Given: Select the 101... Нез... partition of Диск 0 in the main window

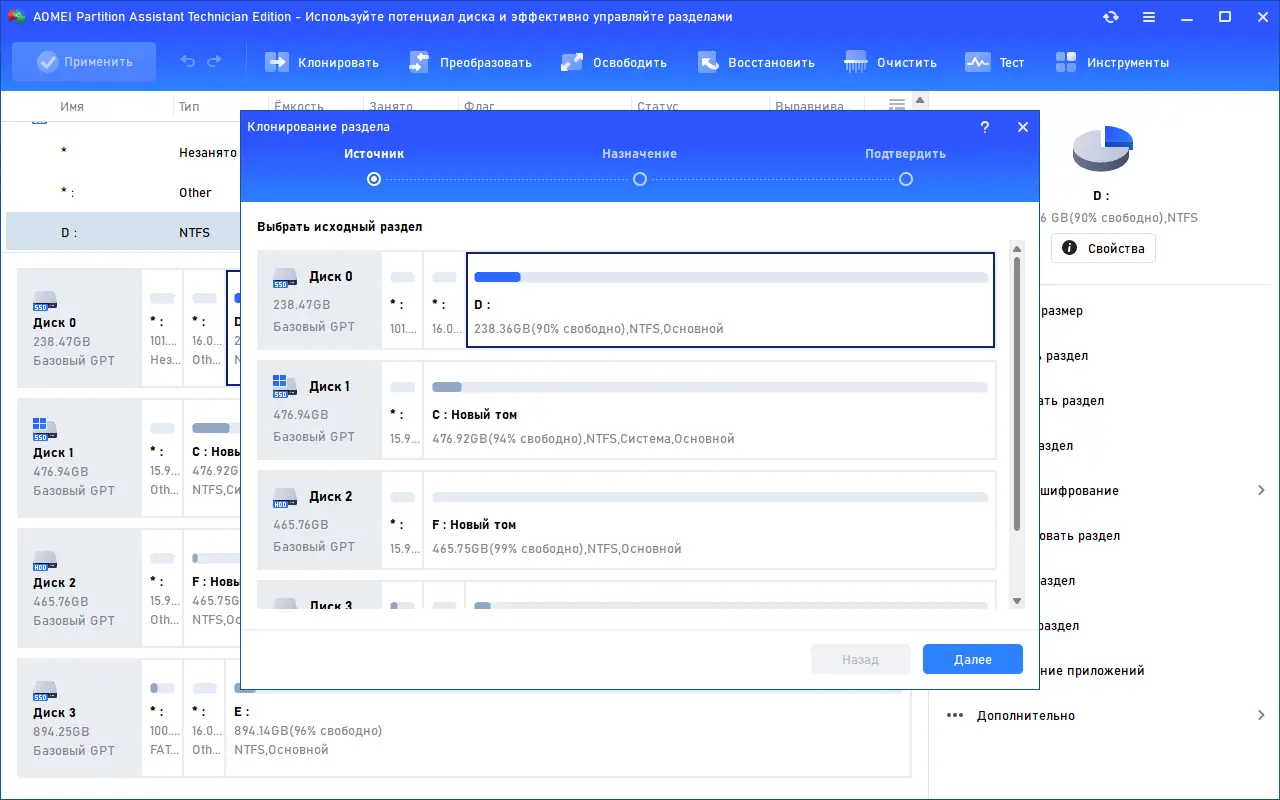Looking at the screenshot, I should click(x=163, y=328).
